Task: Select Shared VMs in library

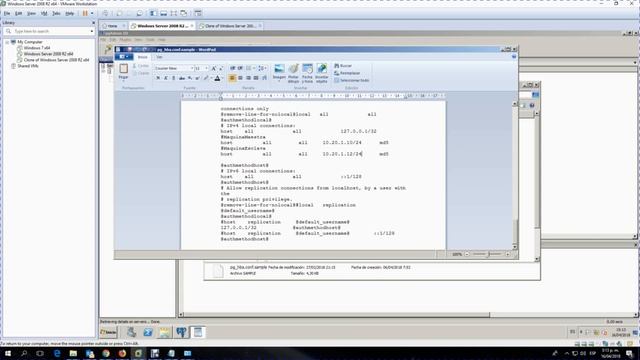Action: 27,66
